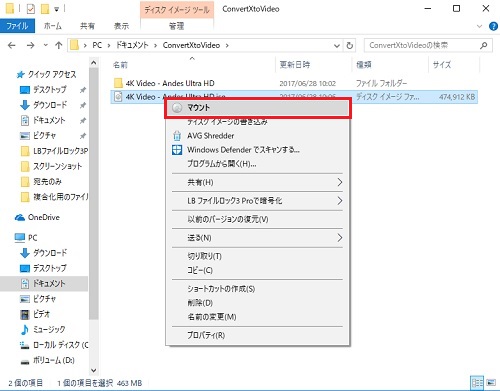
Task: Click the Windows Defender shield icon
Action: [x=177, y=150]
